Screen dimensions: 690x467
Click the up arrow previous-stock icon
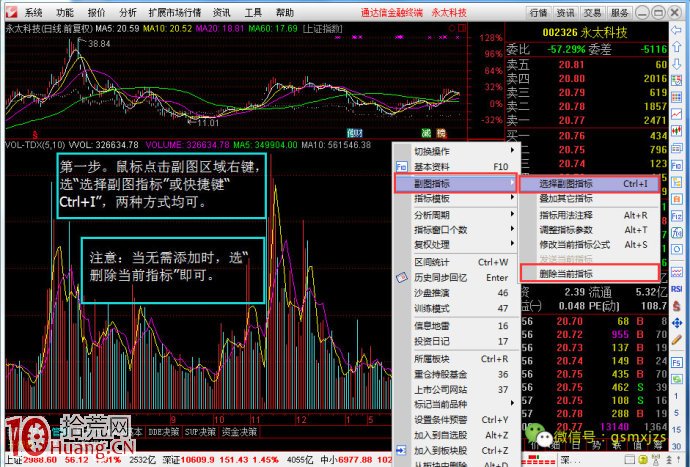tap(676, 47)
